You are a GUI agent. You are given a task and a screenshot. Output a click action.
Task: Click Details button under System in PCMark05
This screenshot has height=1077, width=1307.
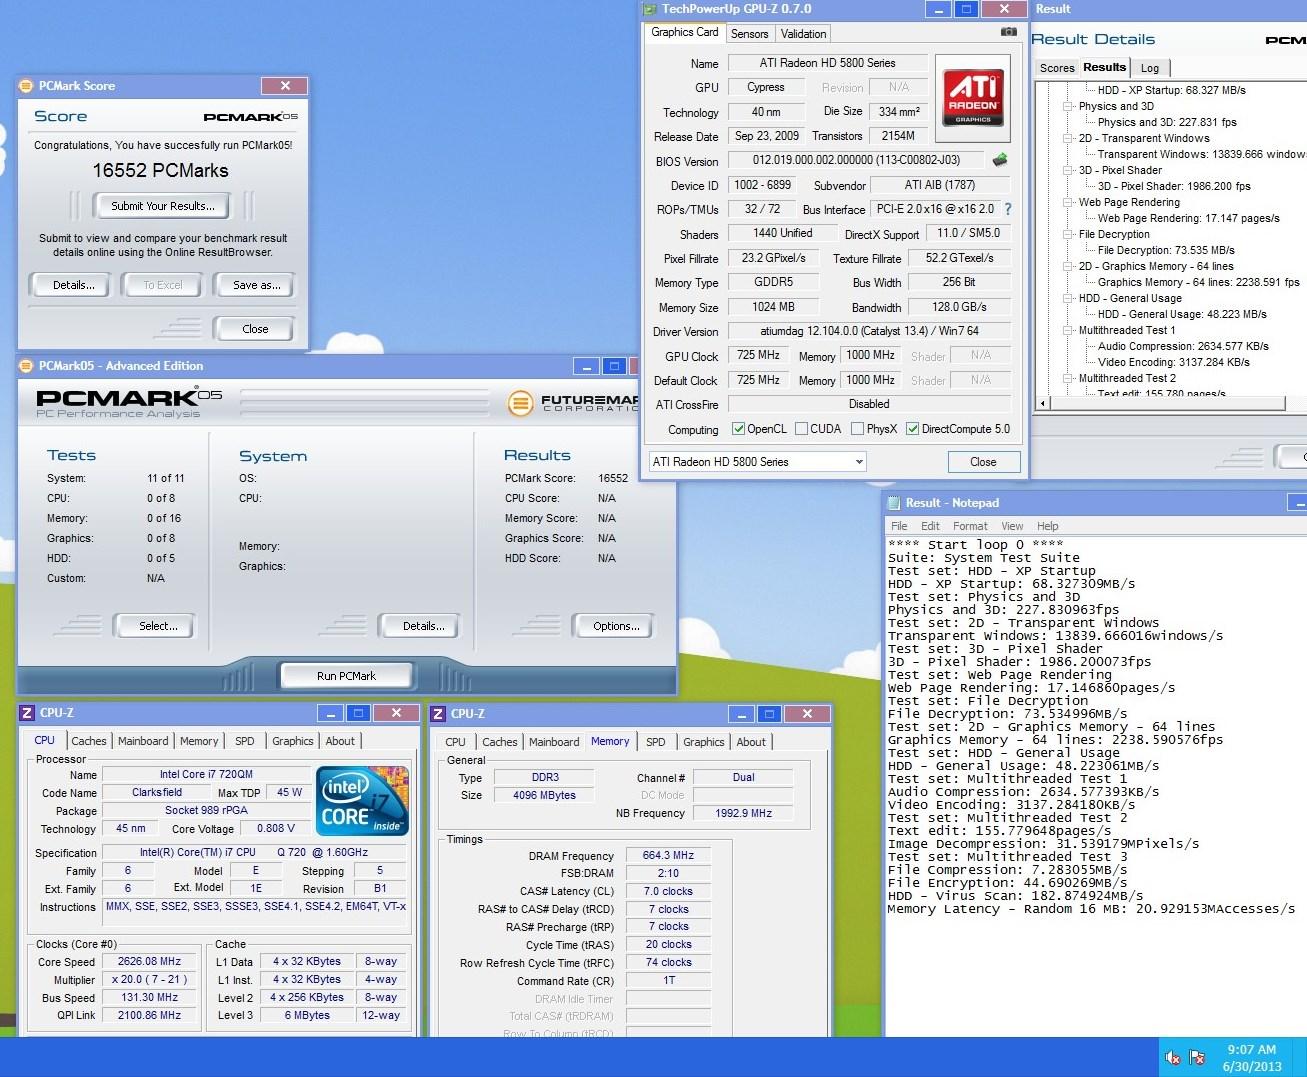click(x=422, y=626)
